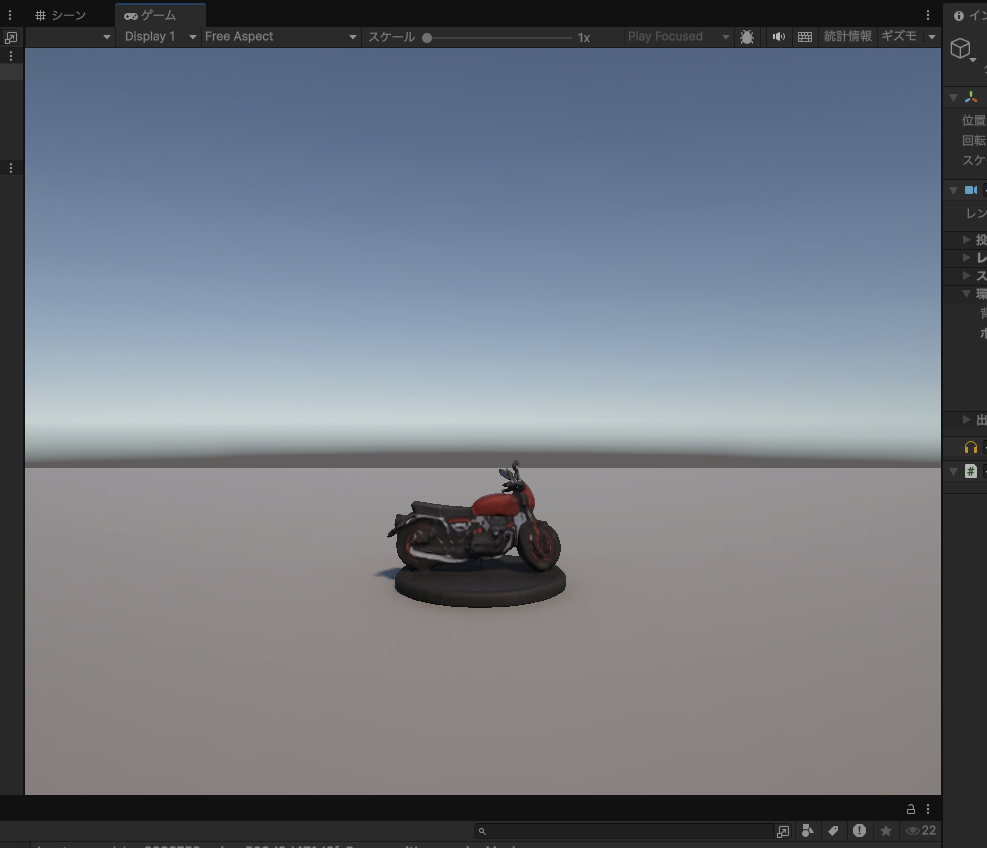Click the warning filter icon in bottom bar
Image resolution: width=987 pixels, height=848 pixels.
pyautogui.click(x=859, y=830)
